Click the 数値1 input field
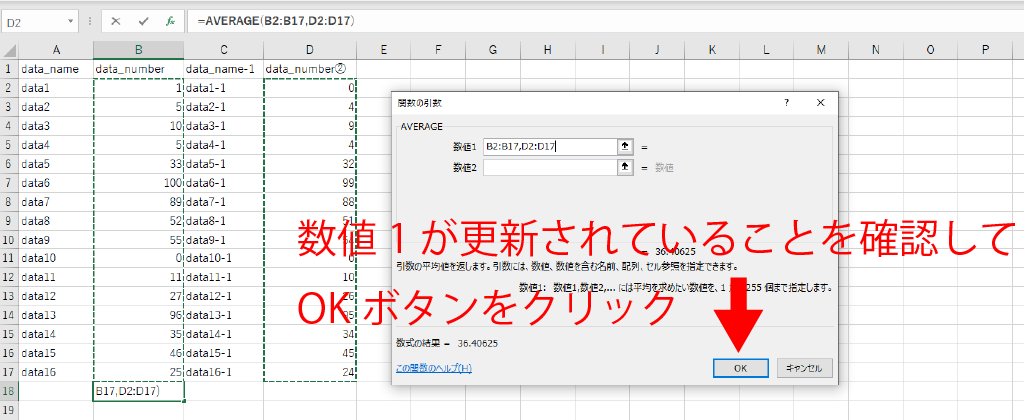The height and width of the screenshot is (420, 1024). point(548,146)
